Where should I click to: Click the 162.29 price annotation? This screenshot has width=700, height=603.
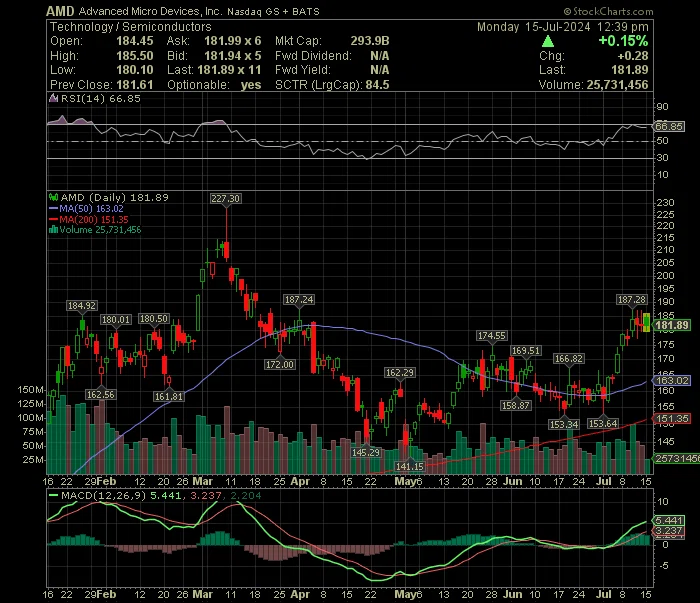click(400, 372)
